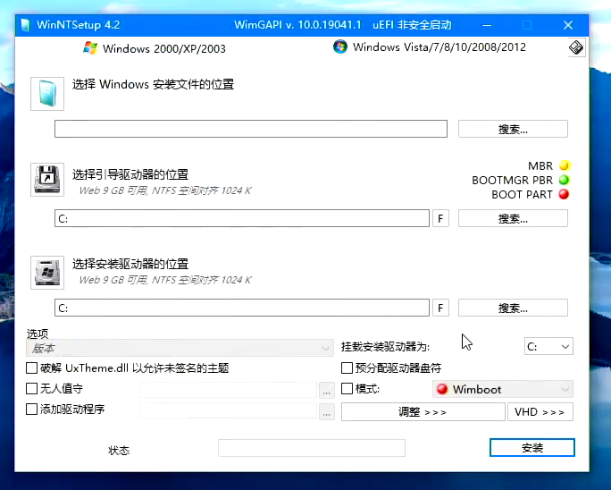
Task: Click the BOOT PART label text
Action: [522, 194]
